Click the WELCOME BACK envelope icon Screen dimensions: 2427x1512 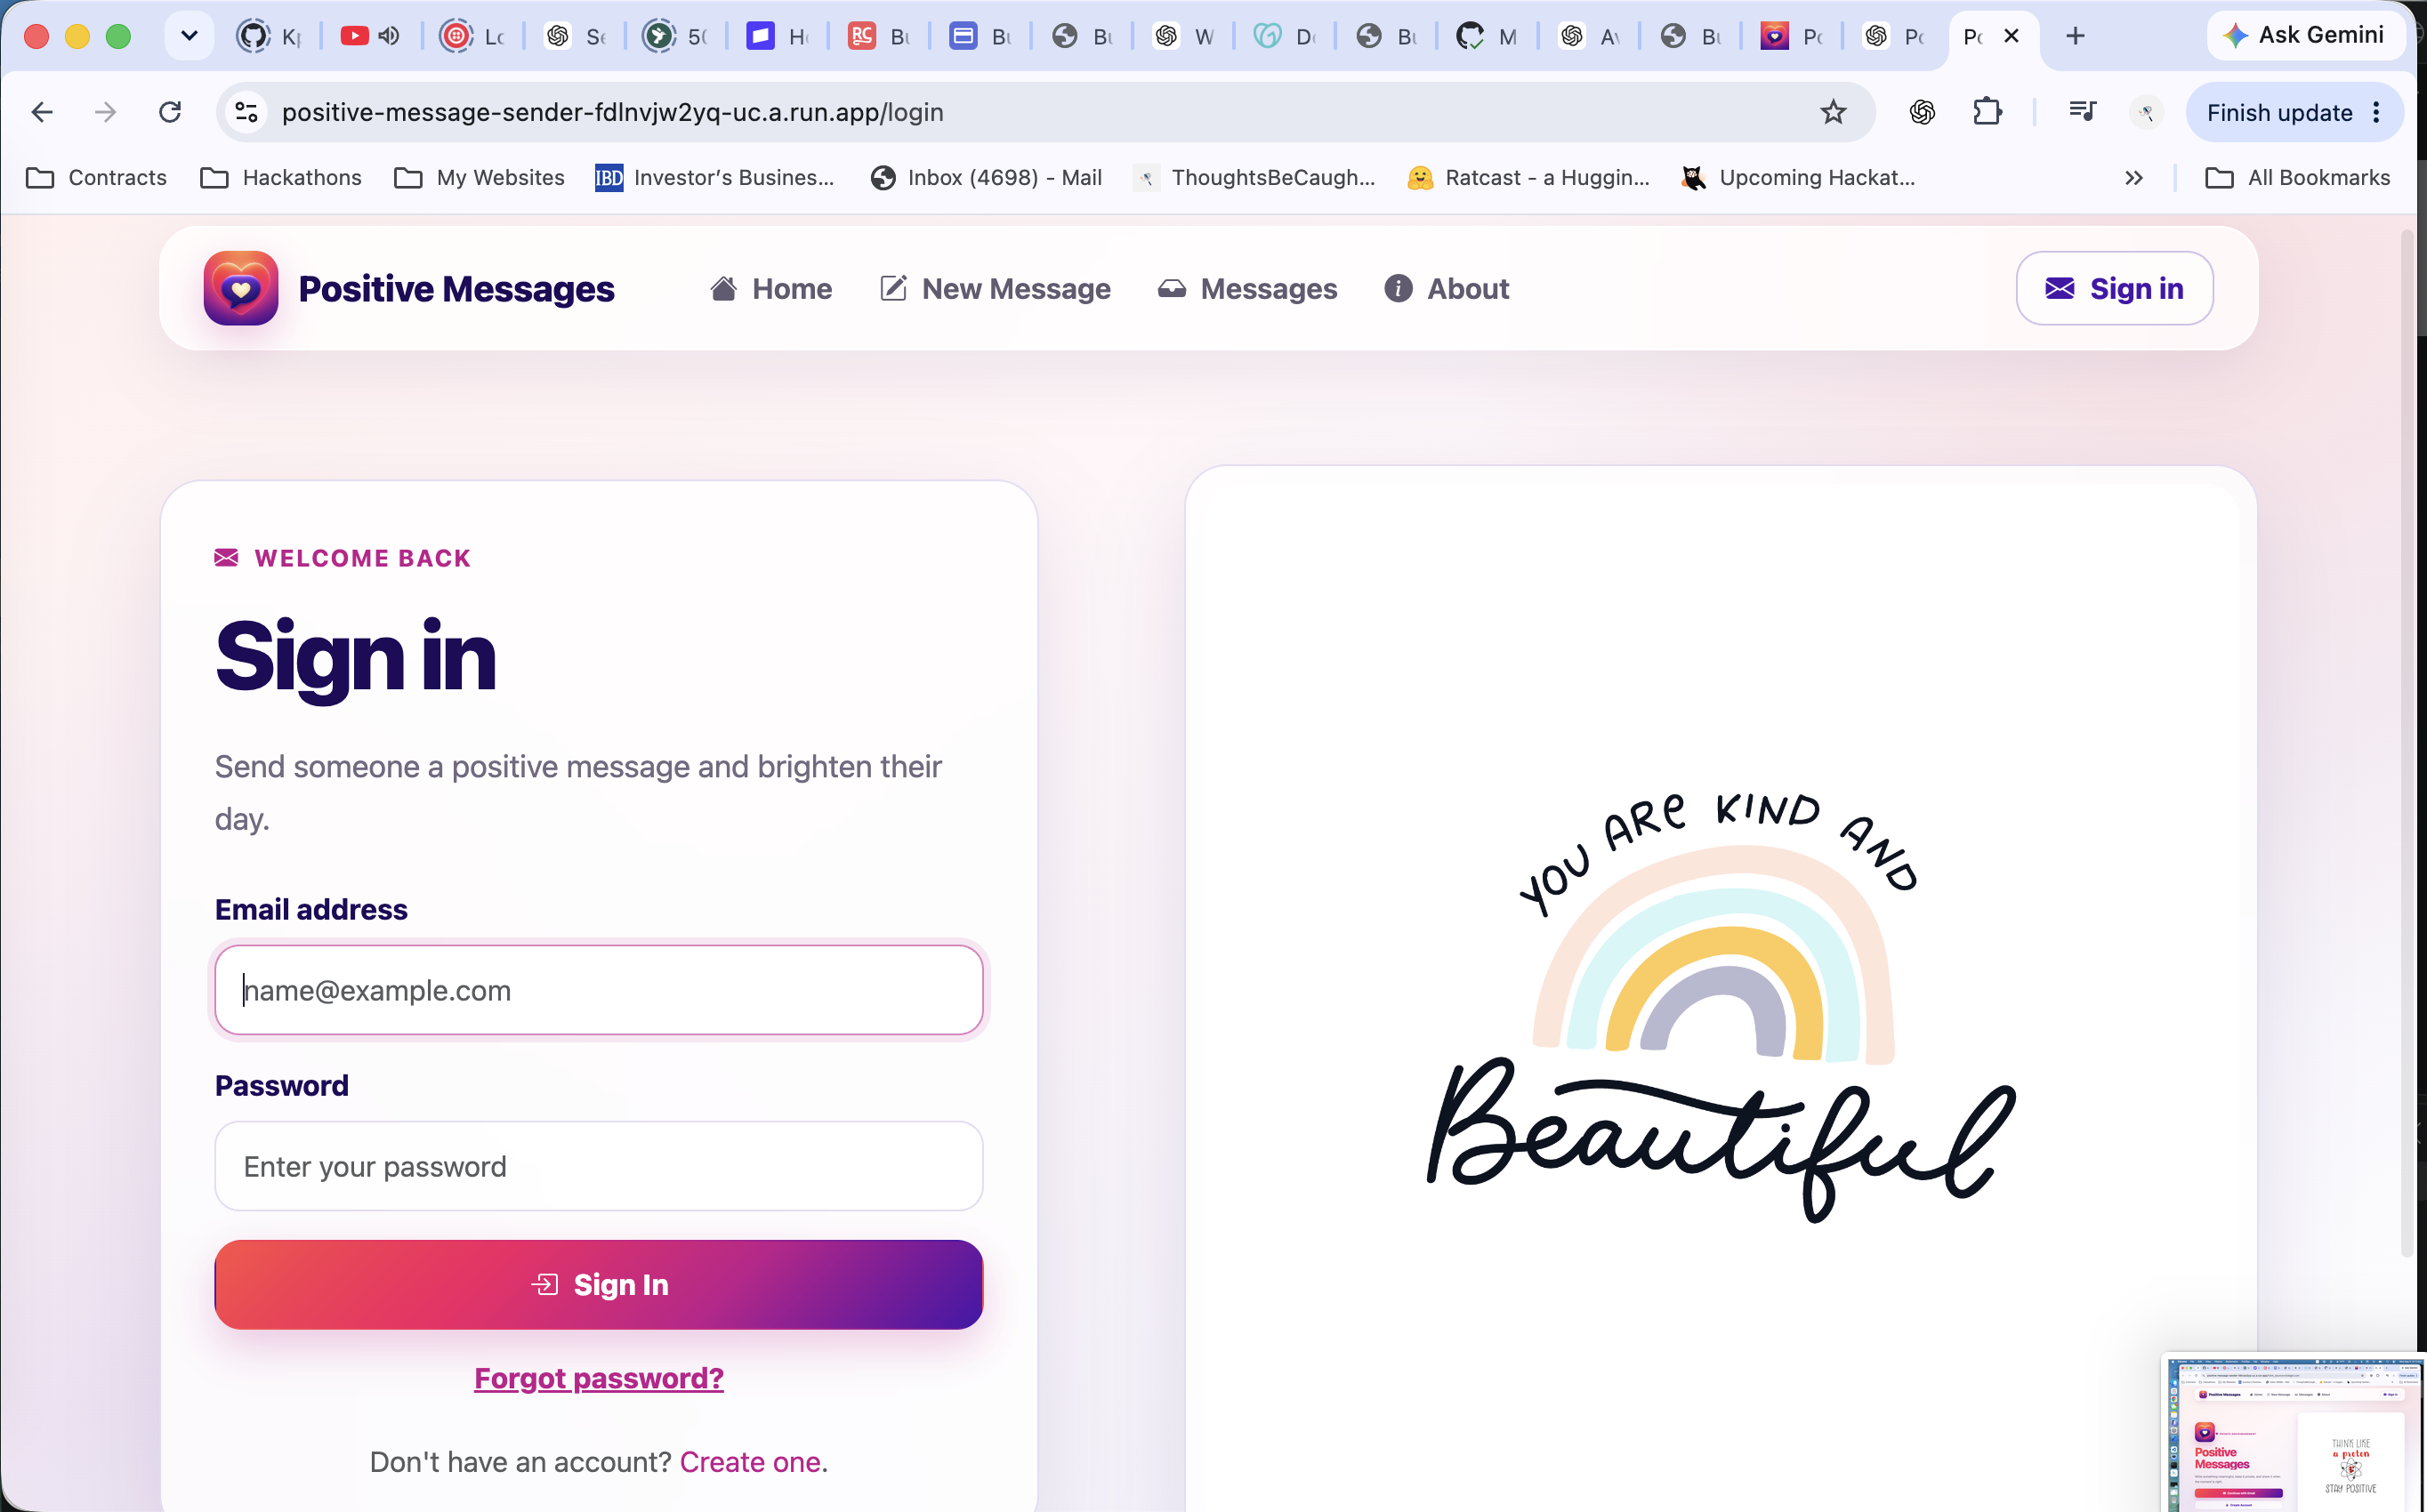[x=226, y=557]
